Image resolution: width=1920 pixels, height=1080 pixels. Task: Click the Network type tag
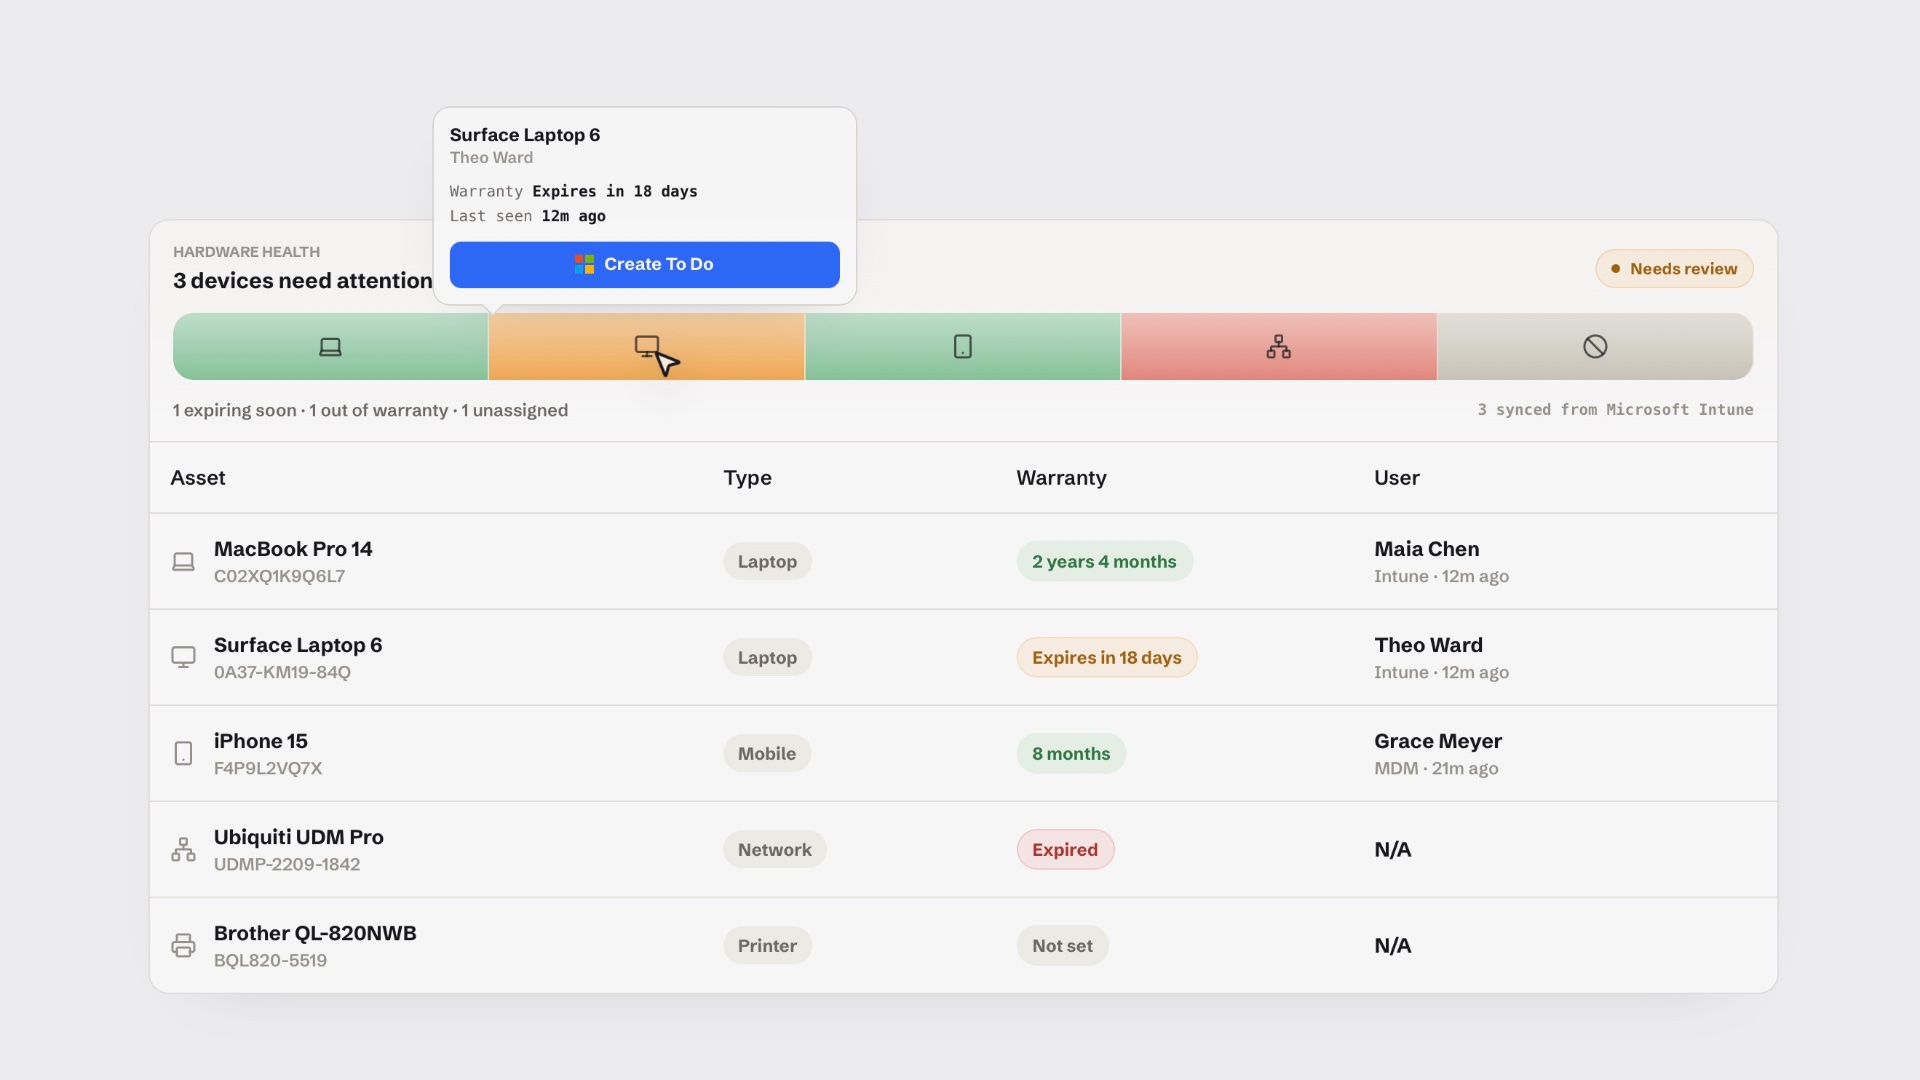coord(775,850)
